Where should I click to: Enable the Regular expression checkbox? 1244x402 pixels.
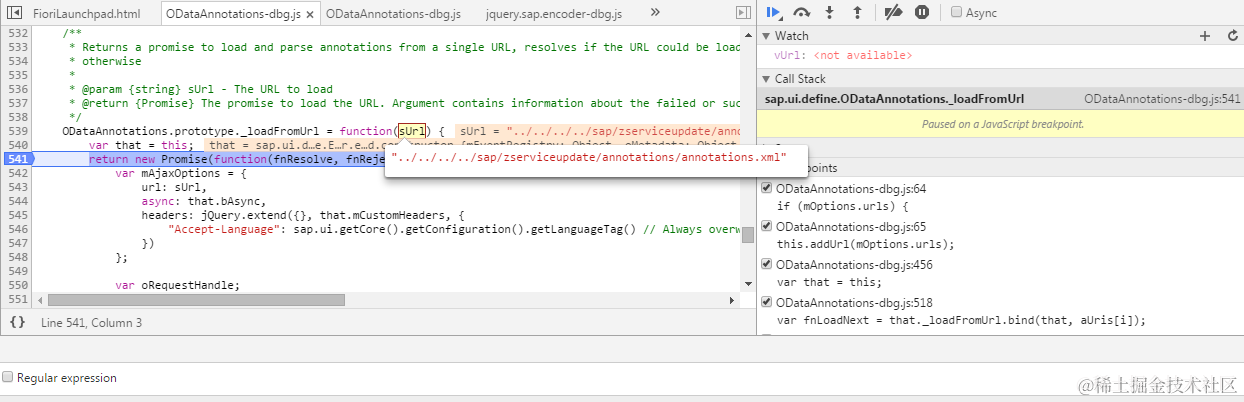point(8,378)
